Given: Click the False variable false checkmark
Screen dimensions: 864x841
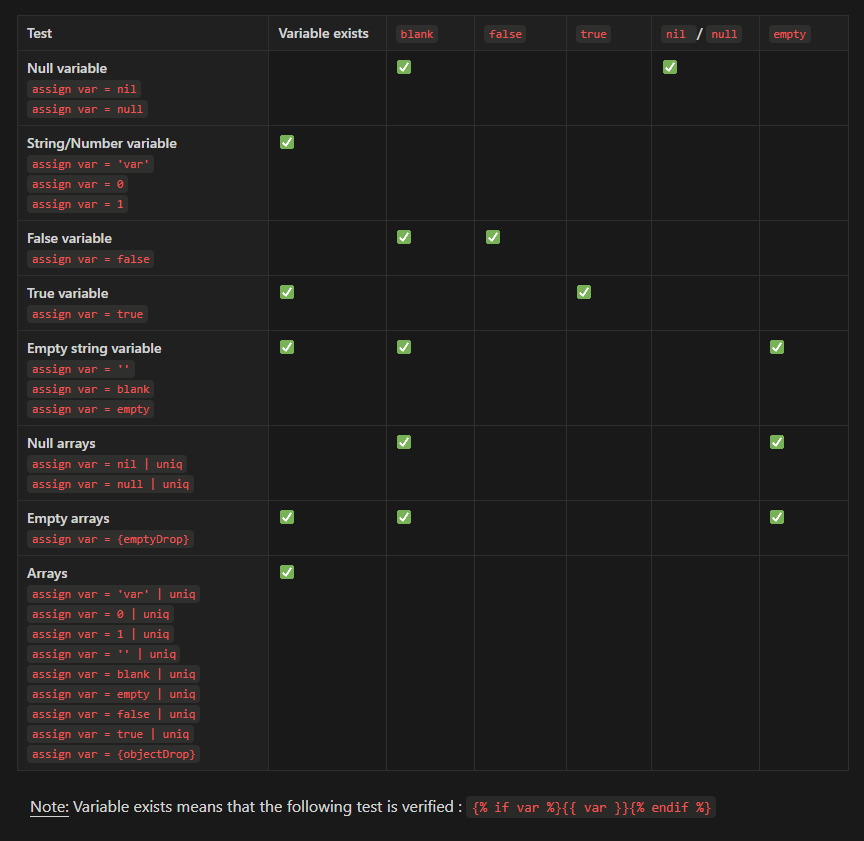Looking at the screenshot, I should [493, 237].
